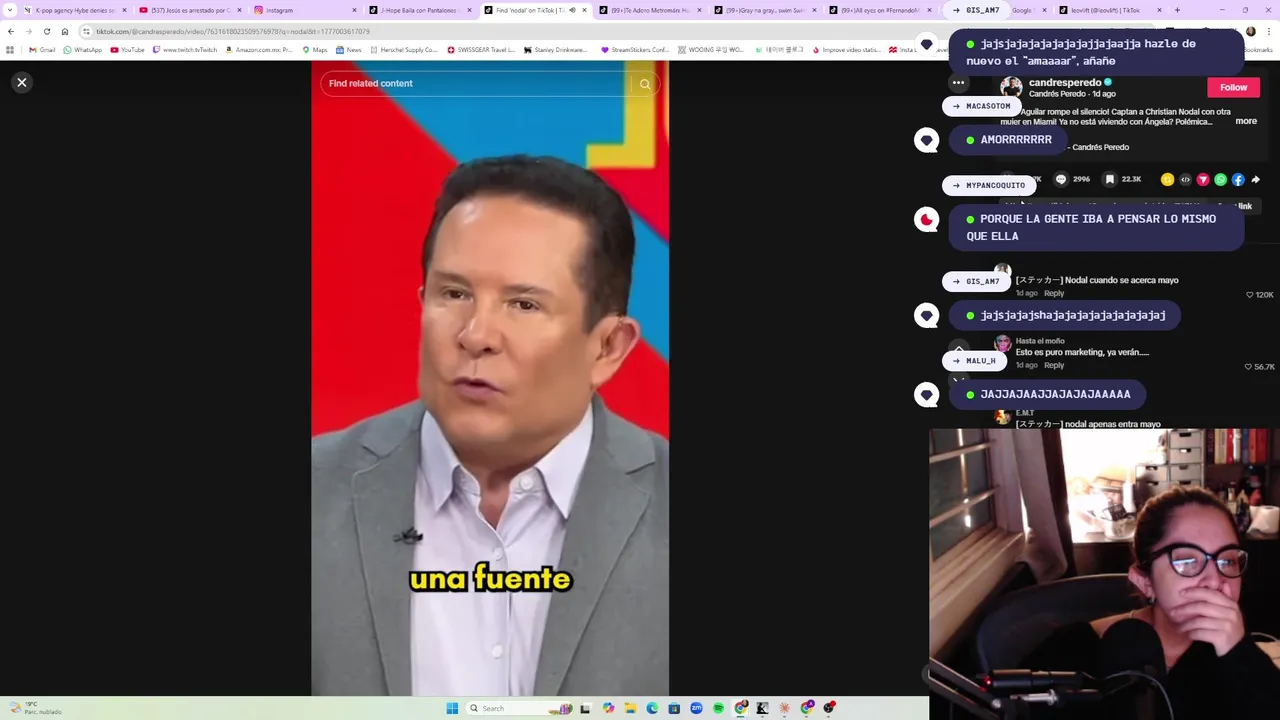Send to friends with red arrow icon
The image size is (1280, 720).
tap(1203, 180)
